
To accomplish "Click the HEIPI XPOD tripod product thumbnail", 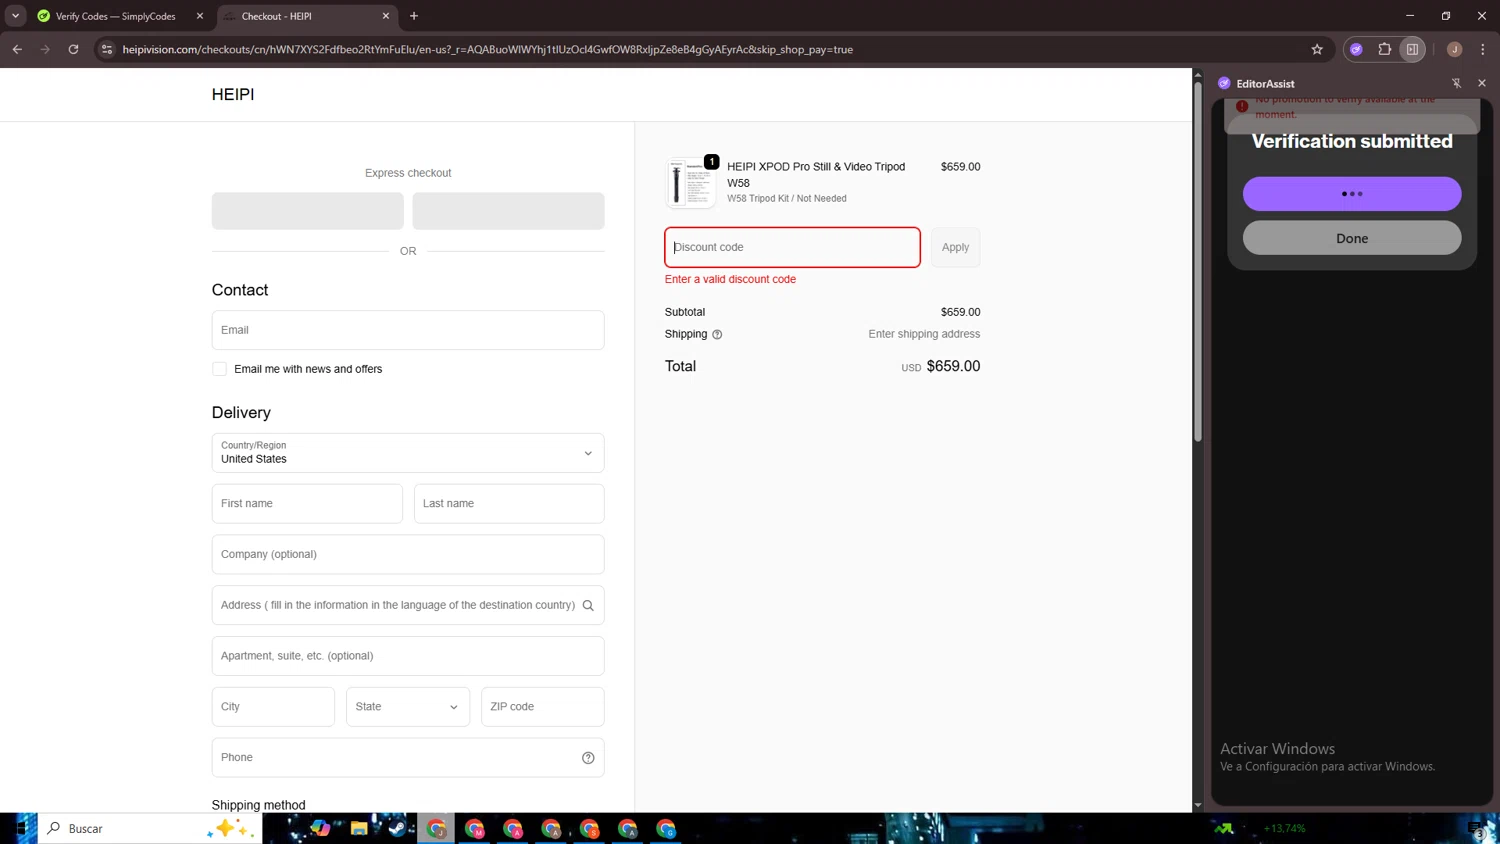I will 691,183.
